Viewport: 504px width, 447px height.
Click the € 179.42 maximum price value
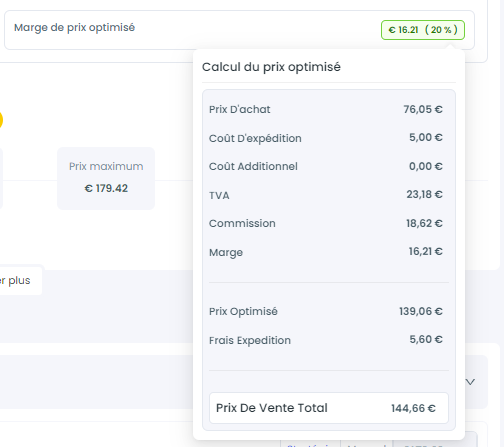click(106, 189)
